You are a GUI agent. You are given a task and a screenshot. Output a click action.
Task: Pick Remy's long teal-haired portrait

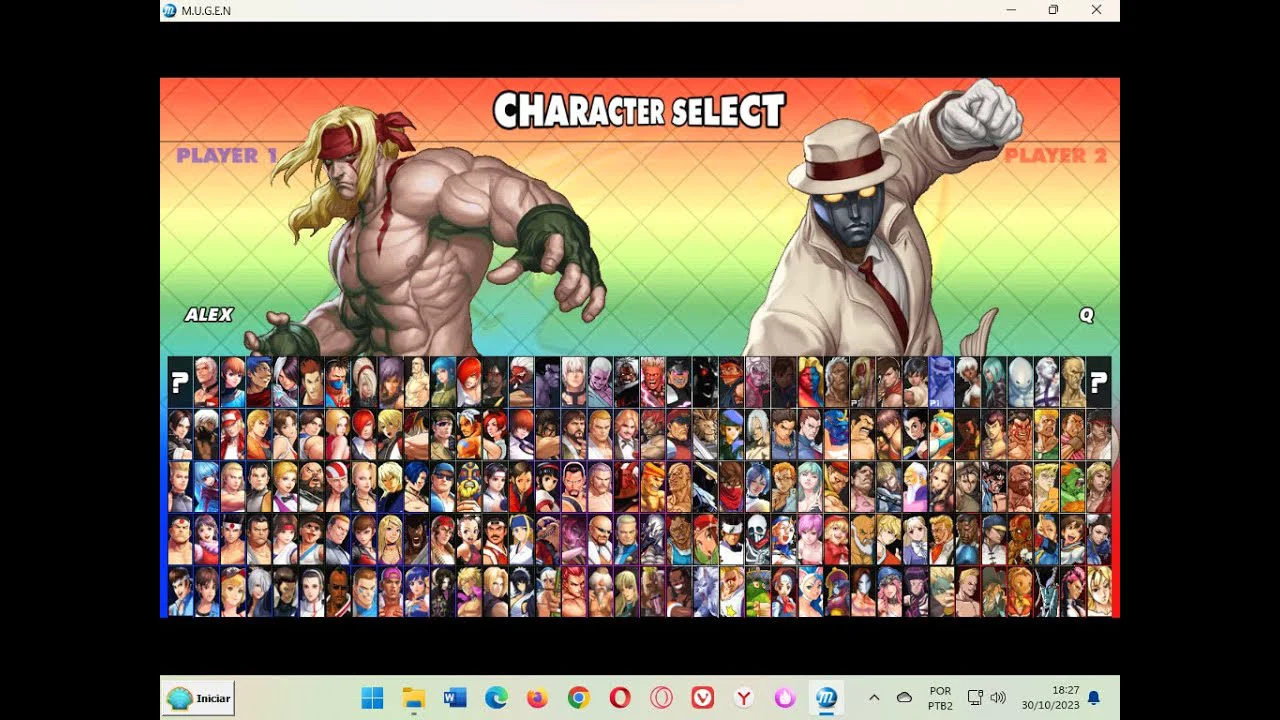994,382
